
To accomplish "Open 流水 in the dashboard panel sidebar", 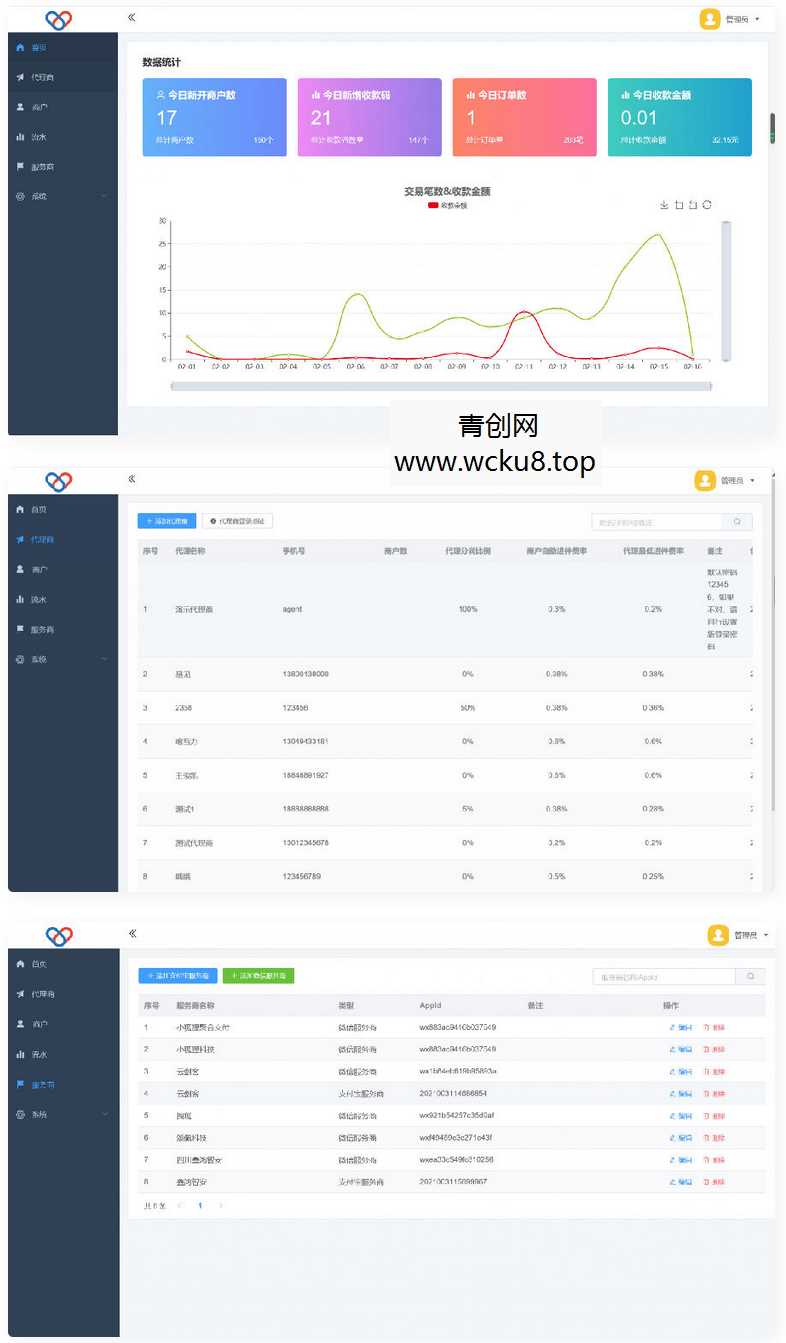I will pyautogui.click(x=62, y=137).
